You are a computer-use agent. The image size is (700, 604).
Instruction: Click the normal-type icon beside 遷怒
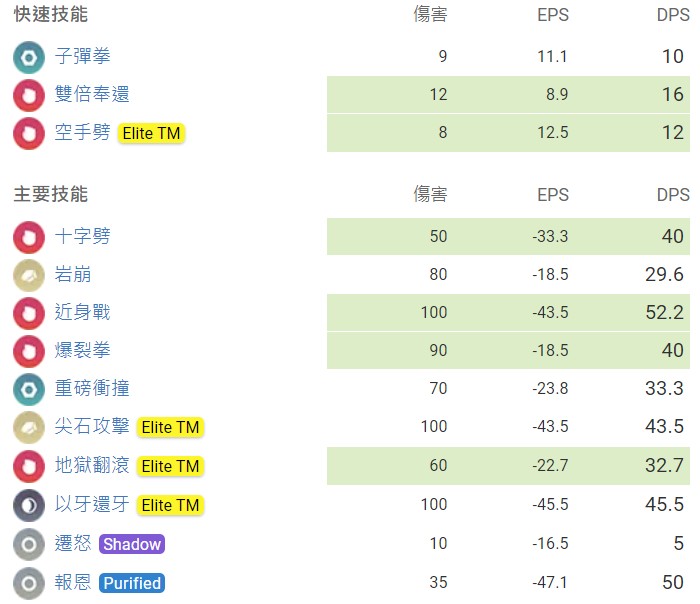[x=29, y=544]
